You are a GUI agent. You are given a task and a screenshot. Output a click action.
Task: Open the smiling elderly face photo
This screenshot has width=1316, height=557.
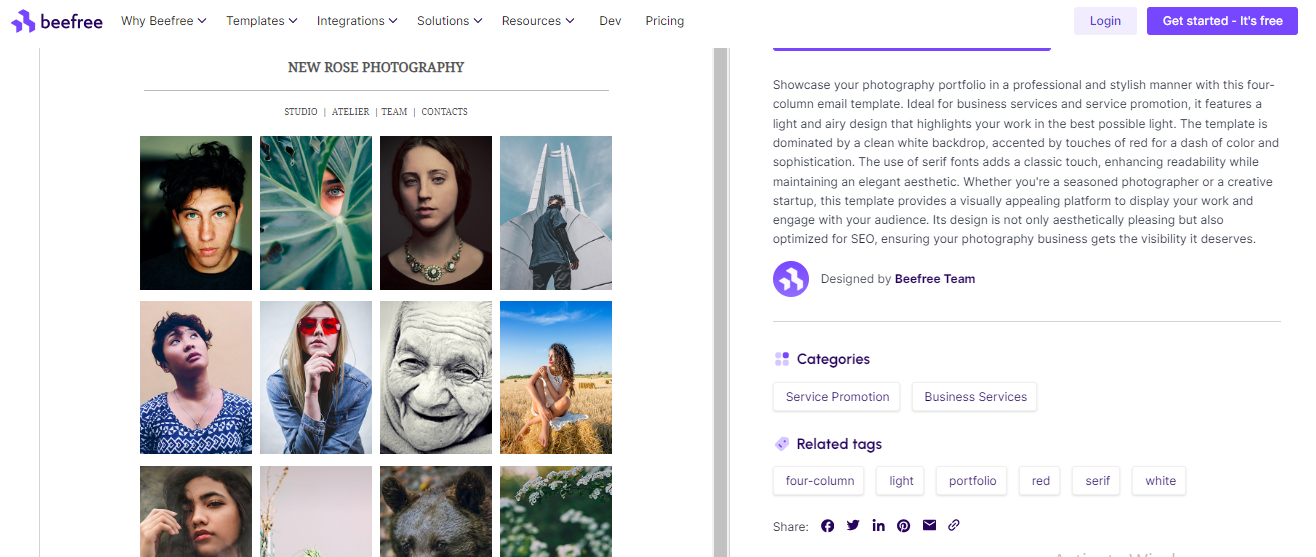tap(436, 377)
